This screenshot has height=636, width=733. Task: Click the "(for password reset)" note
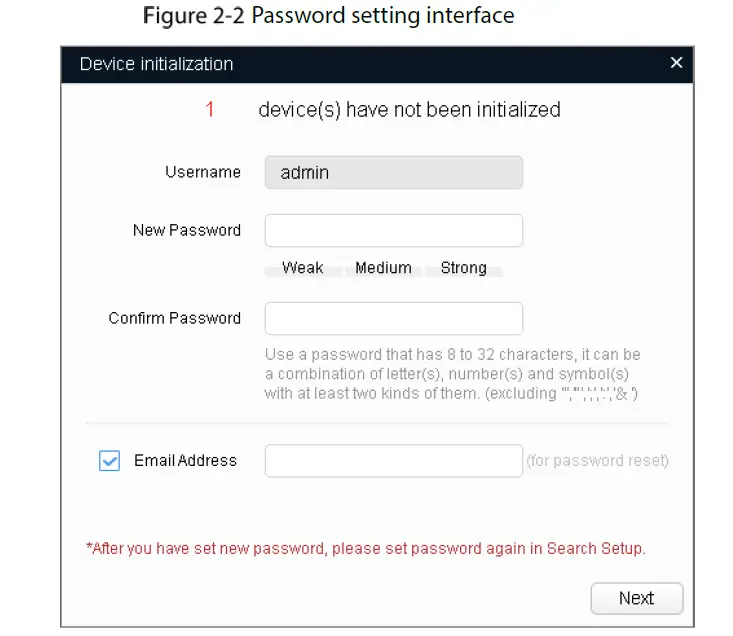(597, 461)
